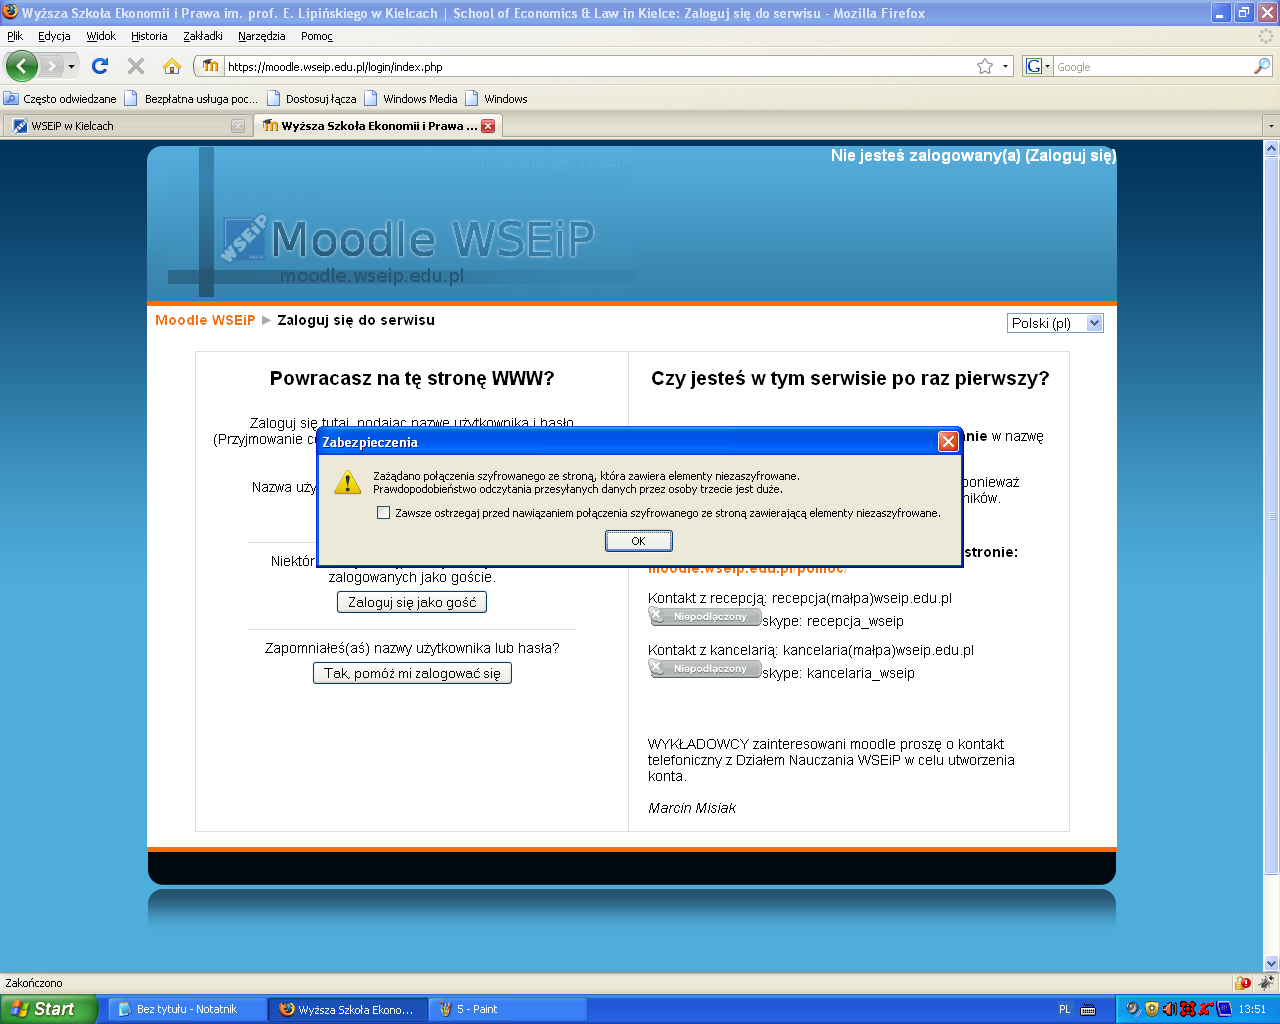Open the Narzędzia menu
1280x1024 pixels.
(x=262, y=36)
